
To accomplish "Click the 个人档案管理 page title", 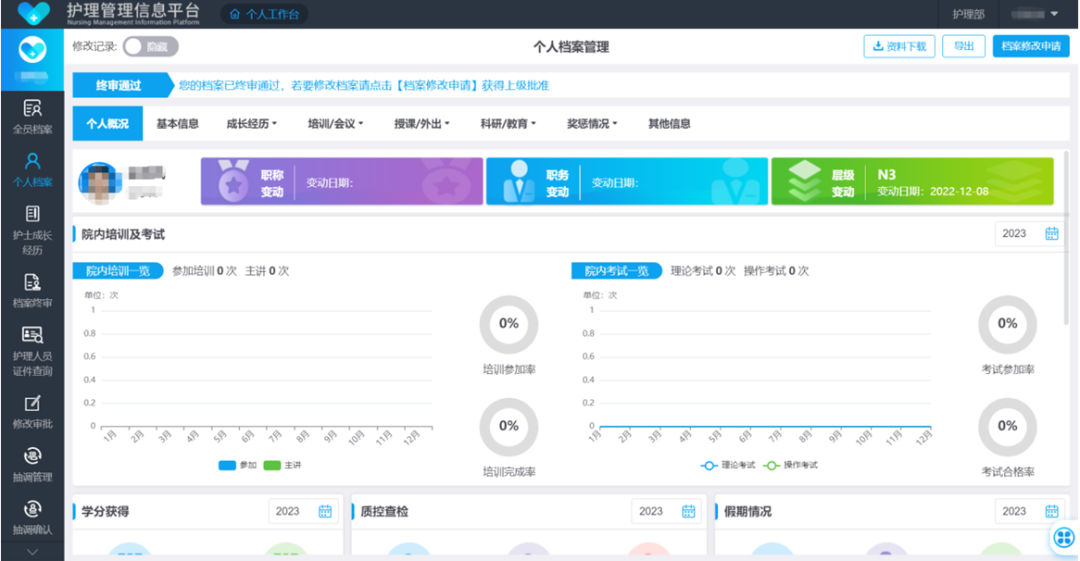I will (x=571, y=47).
